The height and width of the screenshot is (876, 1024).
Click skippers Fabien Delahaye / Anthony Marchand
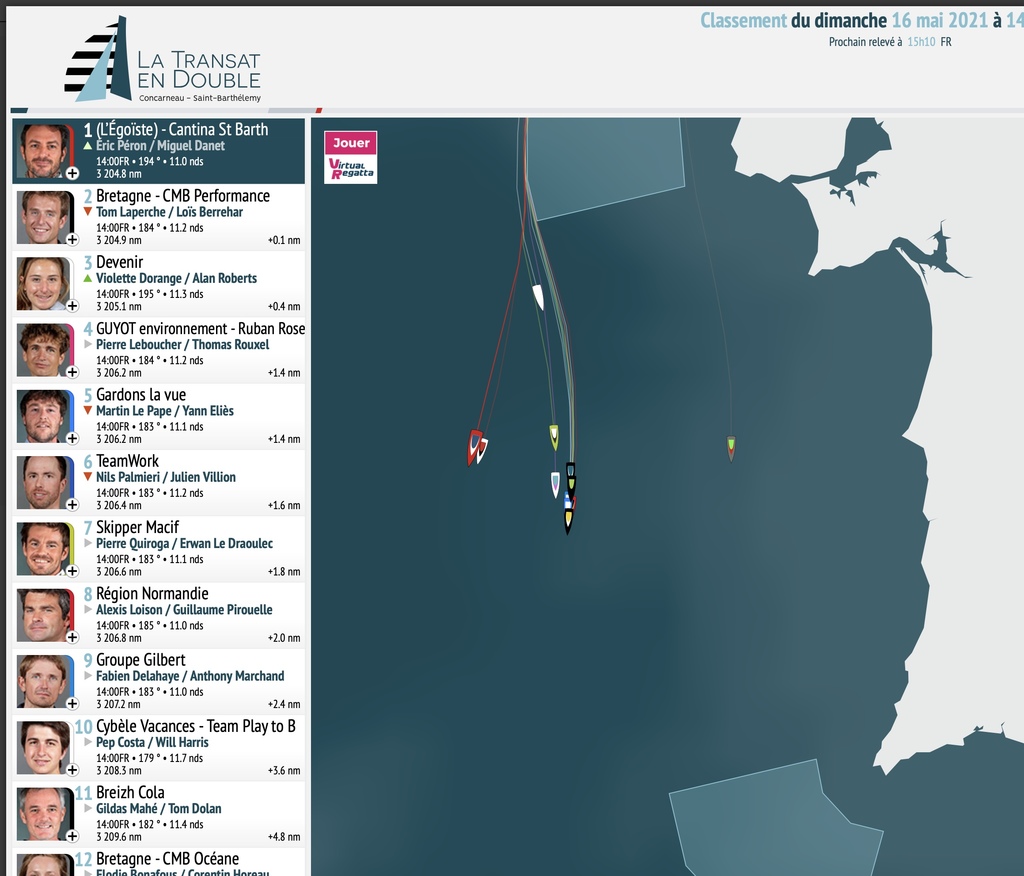pyautogui.click(x=190, y=676)
